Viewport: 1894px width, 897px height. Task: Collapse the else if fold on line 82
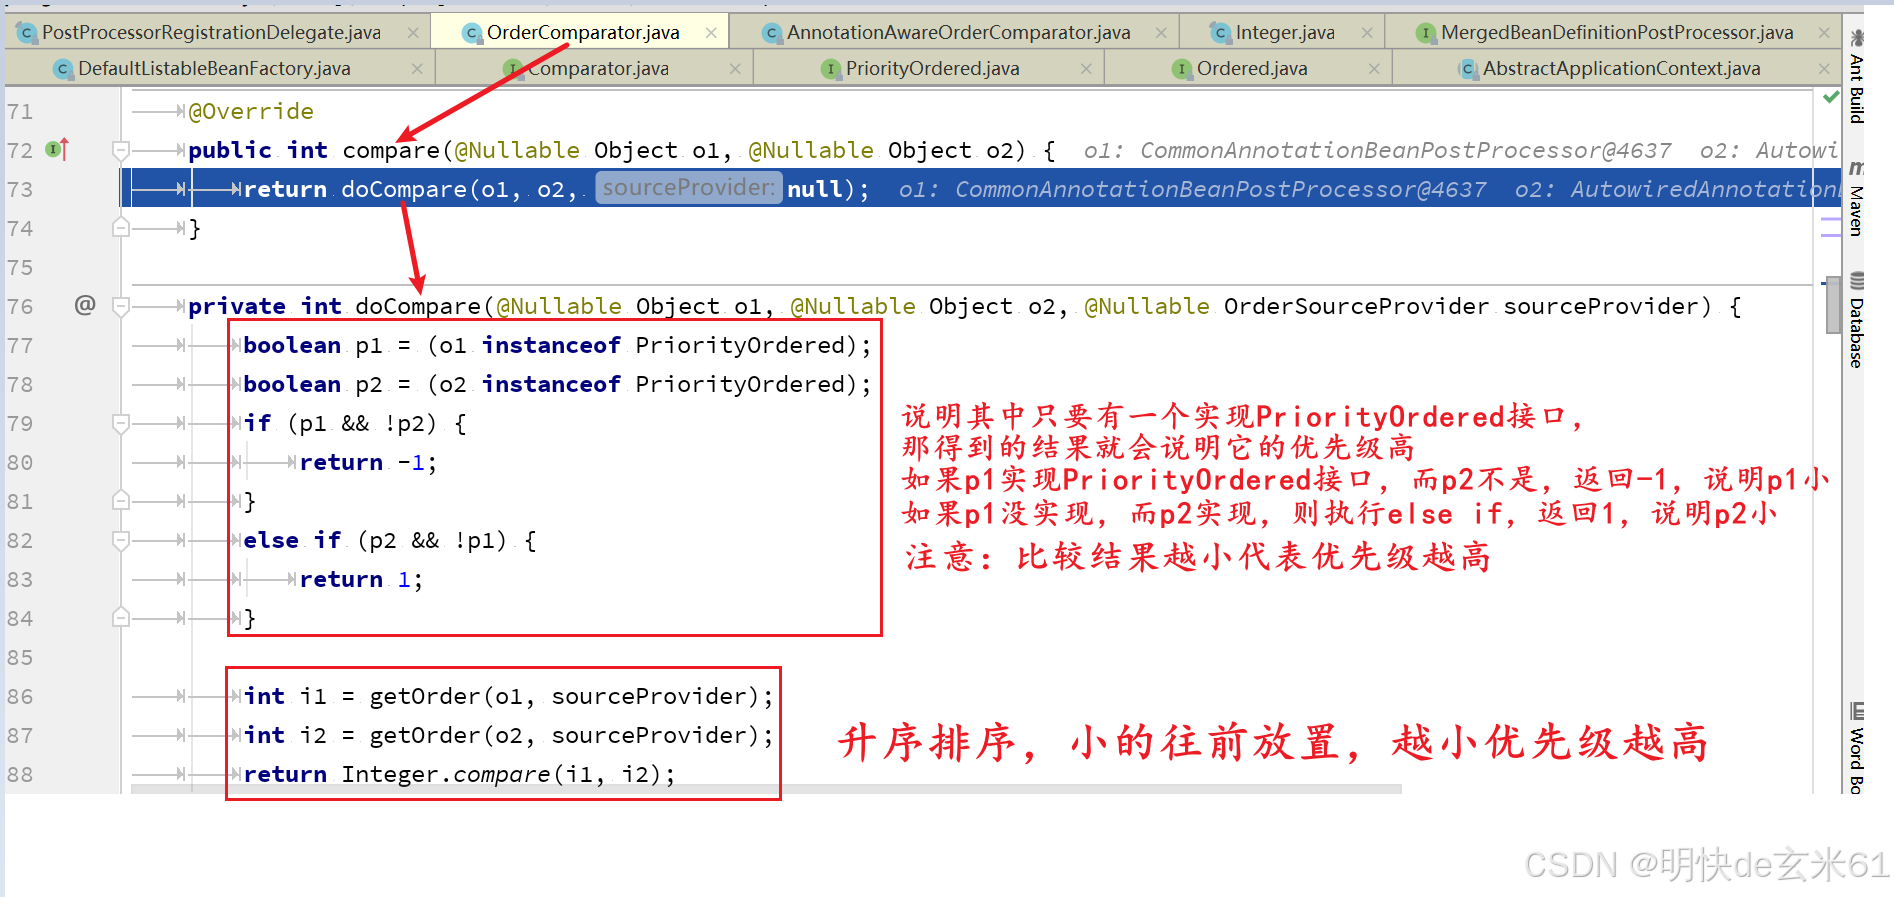tap(121, 540)
